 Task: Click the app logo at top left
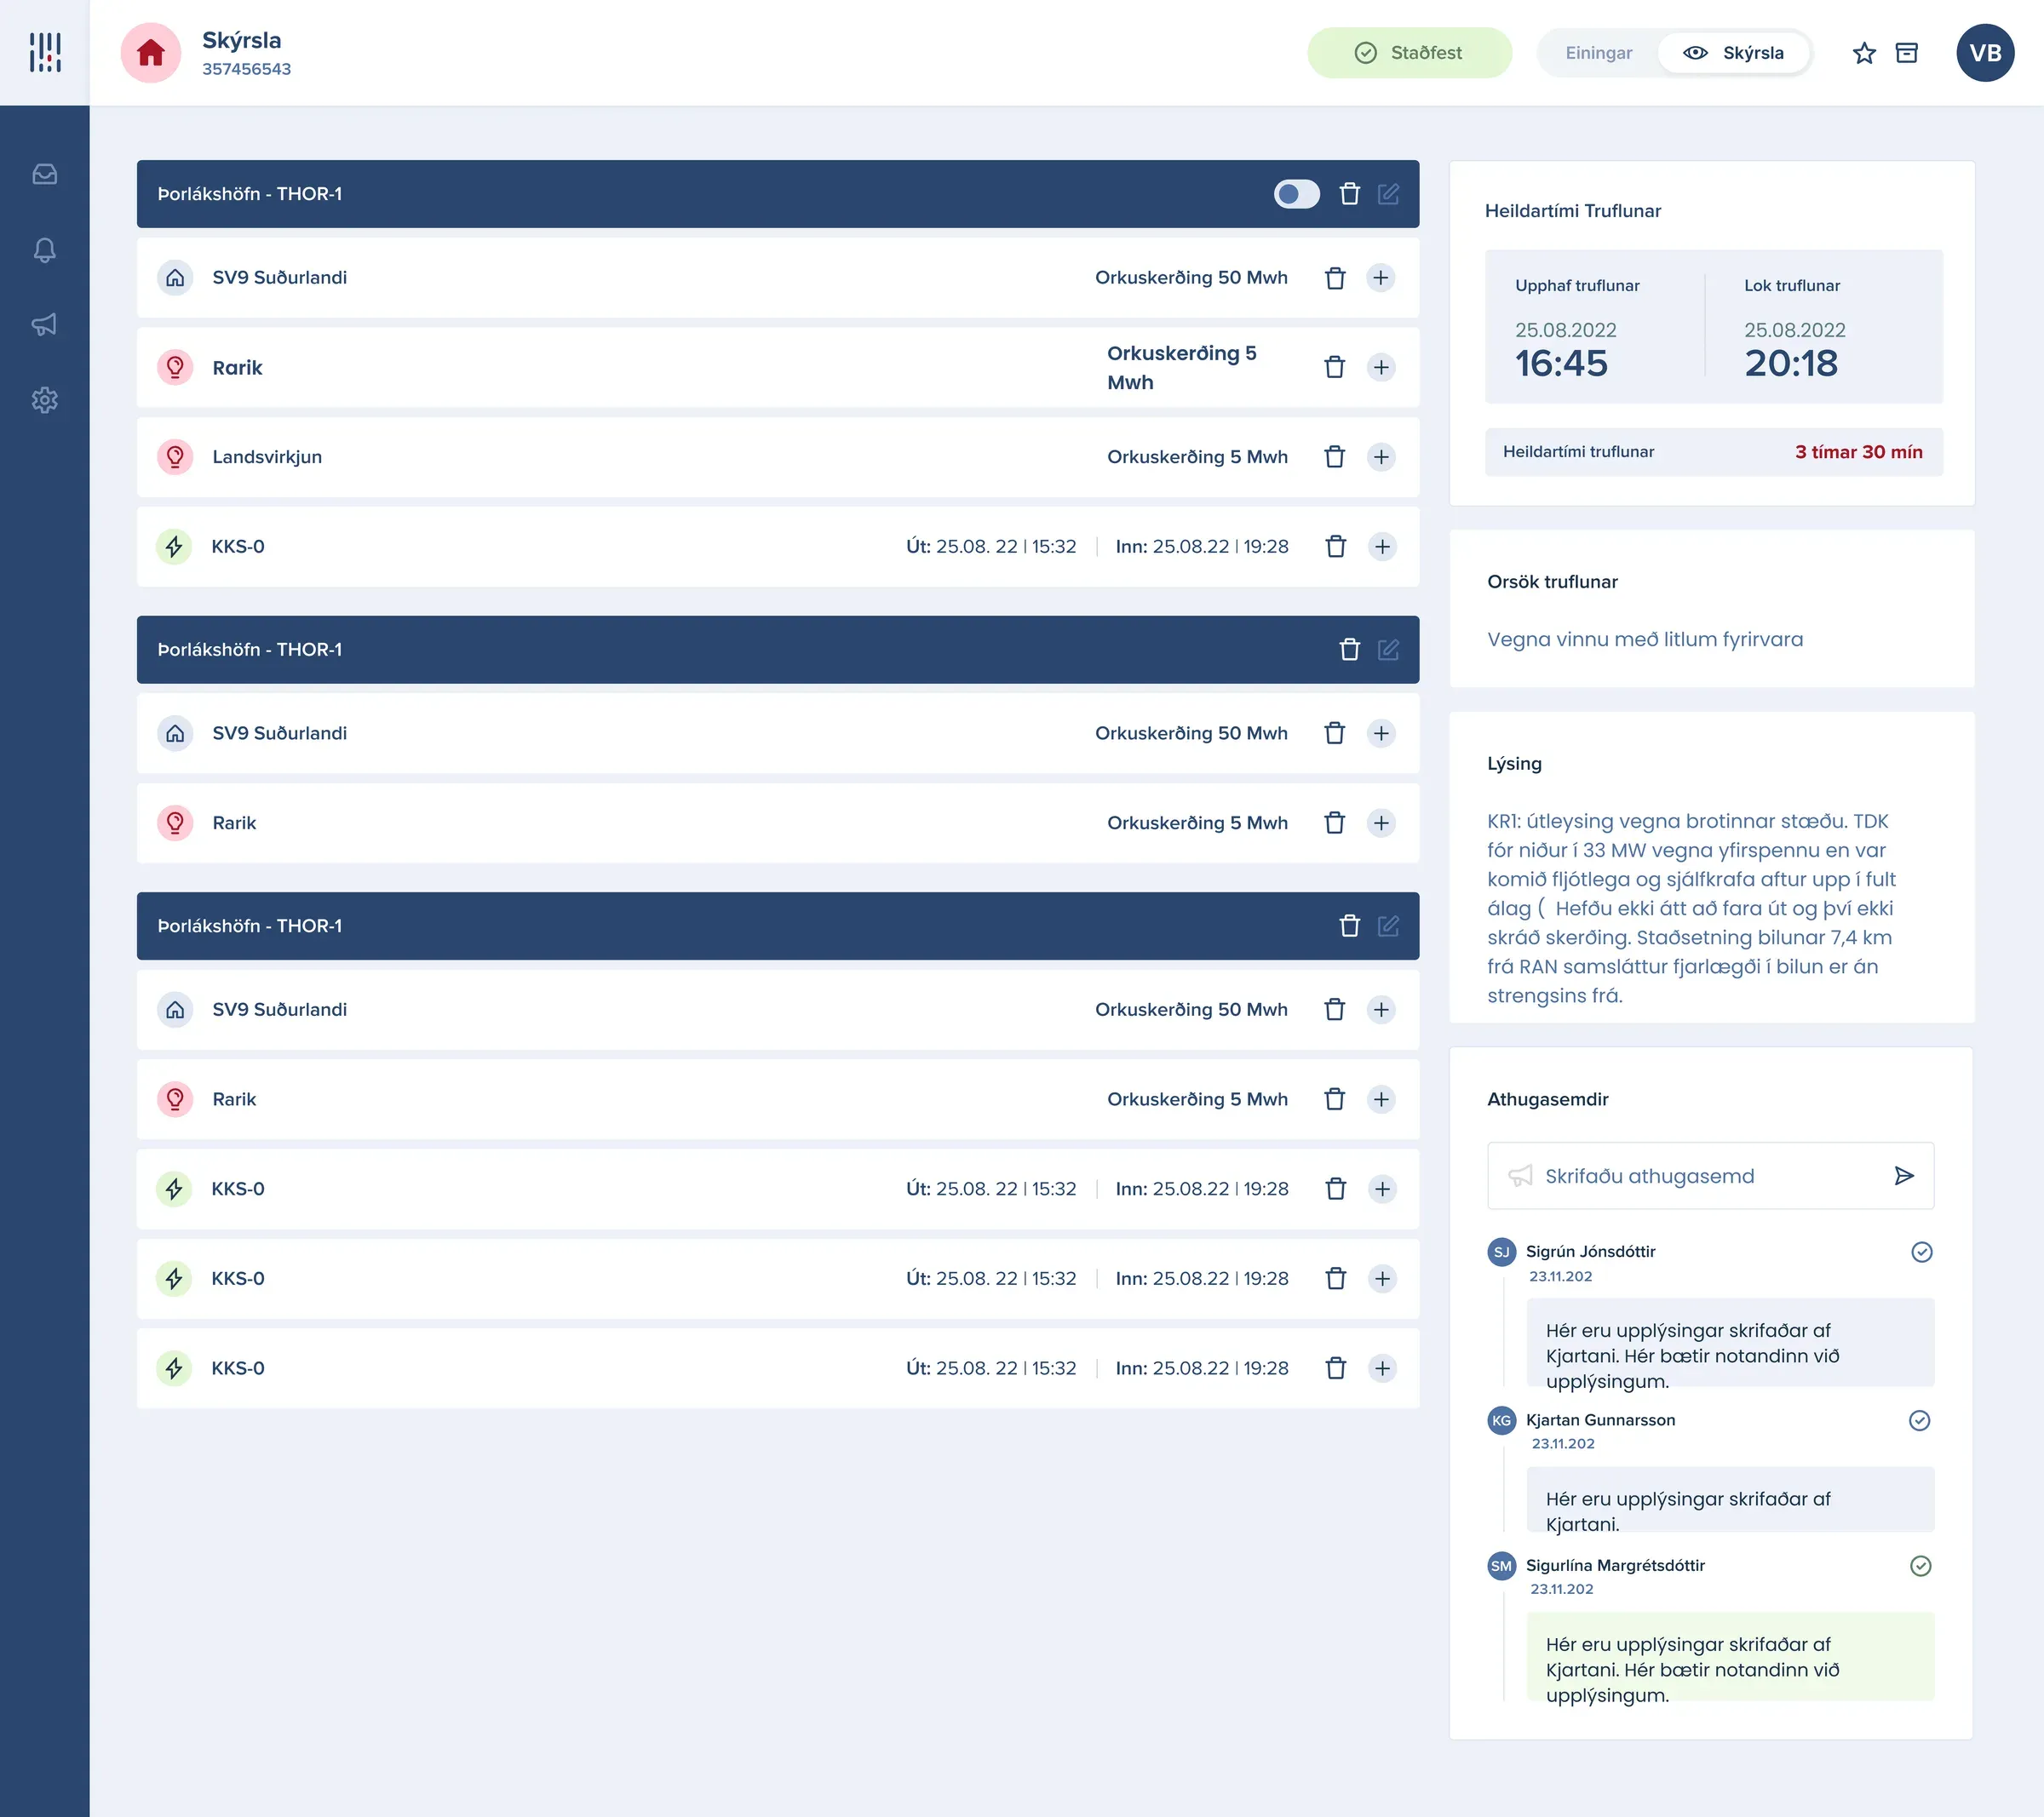45,52
